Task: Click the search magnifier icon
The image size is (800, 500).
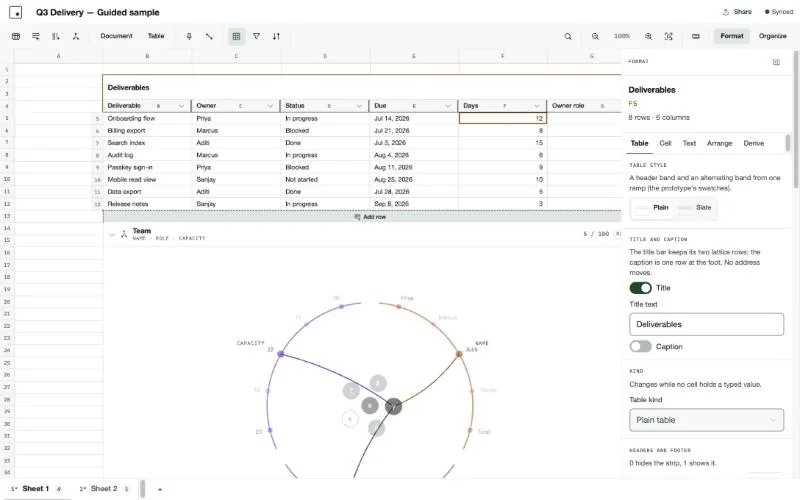Action: [568, 36]
